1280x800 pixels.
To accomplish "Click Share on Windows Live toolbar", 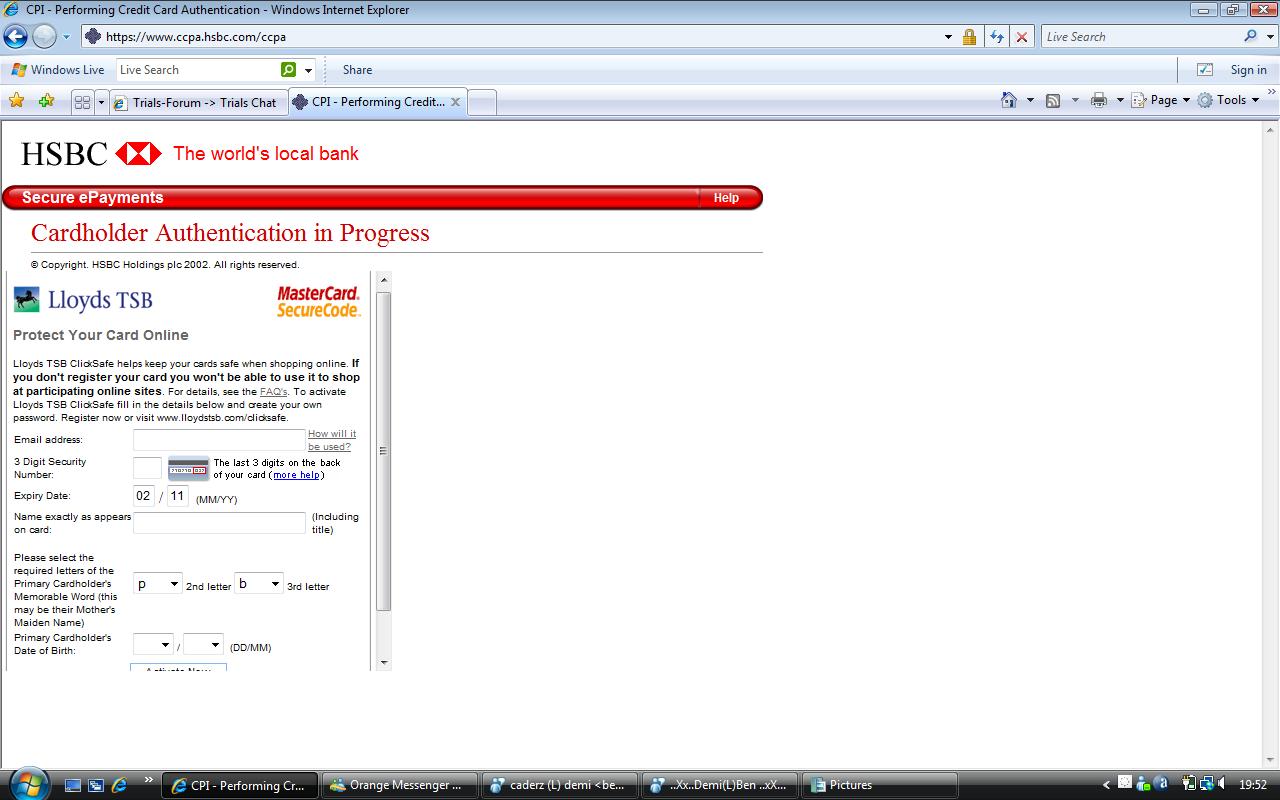I will 357,70.
